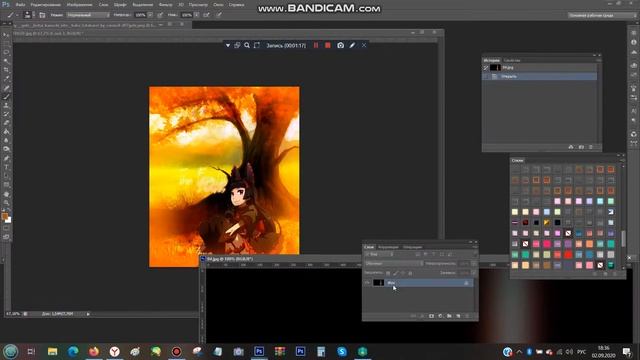This screenshot has height=360, width=640.
Task: Toggle lock transparent pixels in Layers panel
Action: pos(388,273)
